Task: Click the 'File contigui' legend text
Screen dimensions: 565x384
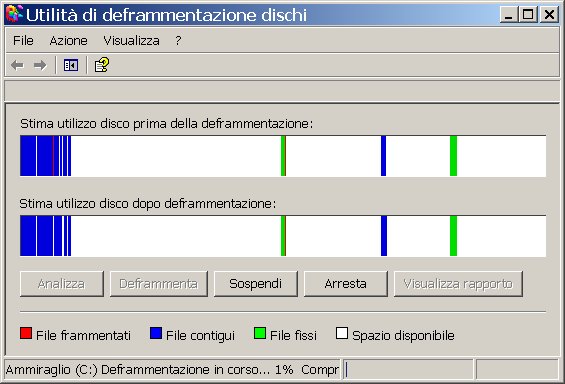Action: click(x=200, y=335)
